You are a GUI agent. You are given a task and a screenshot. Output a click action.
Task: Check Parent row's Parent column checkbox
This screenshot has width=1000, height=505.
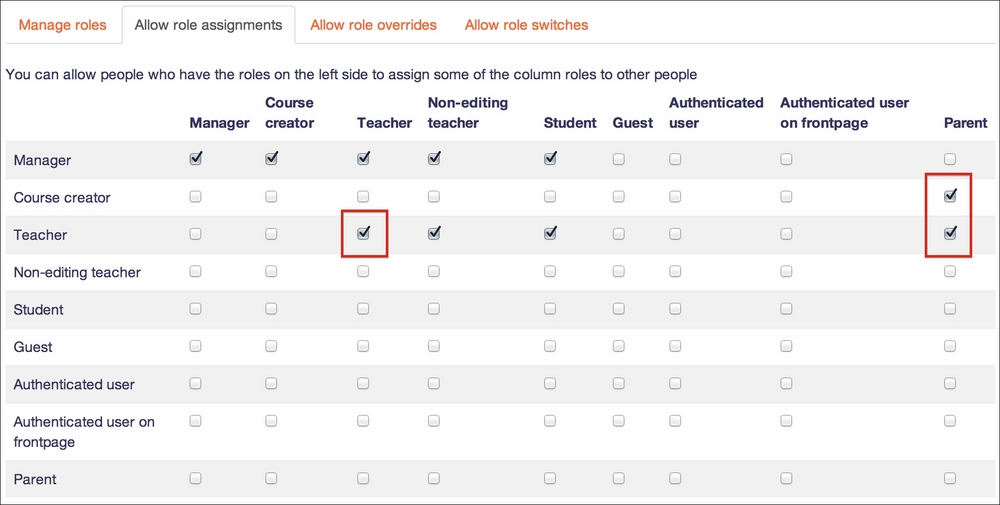click(950, 478)
